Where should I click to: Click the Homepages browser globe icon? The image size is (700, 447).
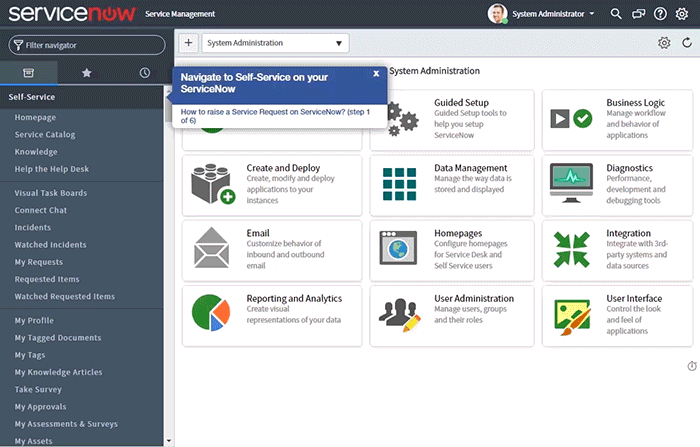tap(398, 248)
